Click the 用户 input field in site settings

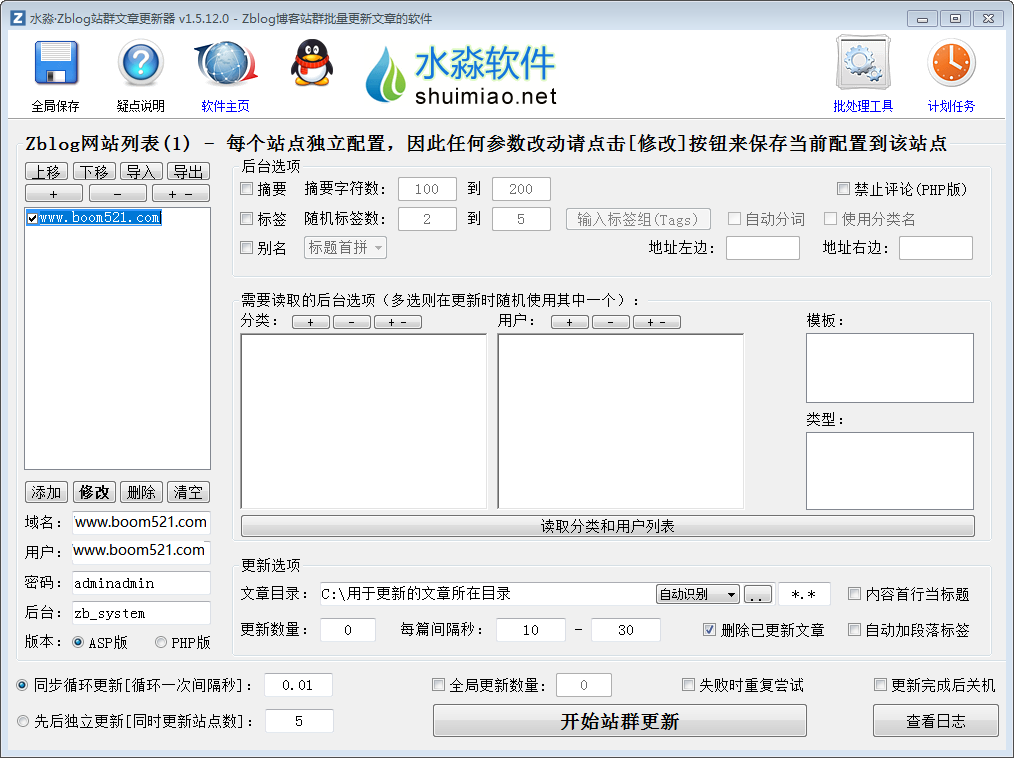[x=141, y=551]
